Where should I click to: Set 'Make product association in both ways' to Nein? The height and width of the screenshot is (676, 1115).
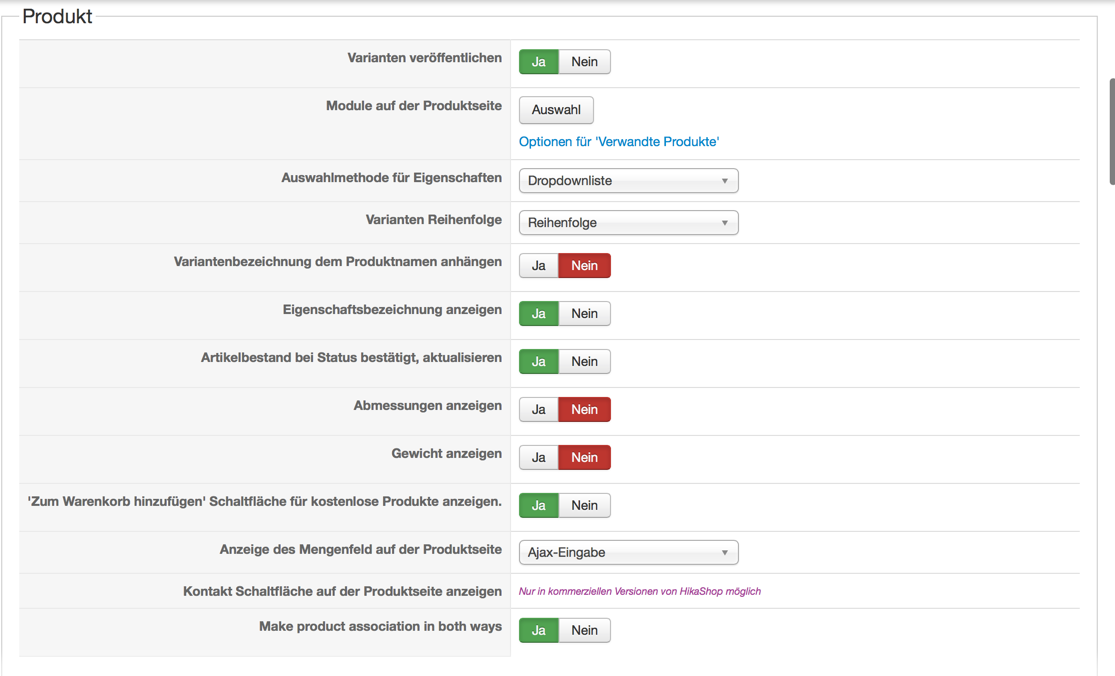coord(584,631)
